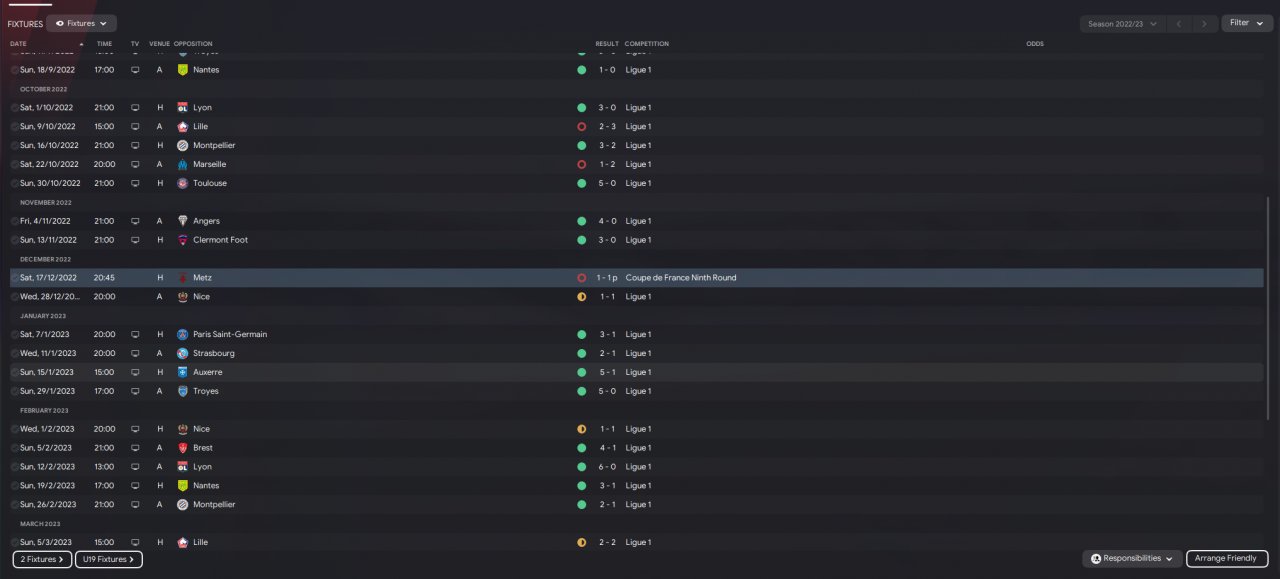Toggle the circle marker beside Sun, 9/10/2022
This screenshot has width=1280, height=579.
(15, 127)
